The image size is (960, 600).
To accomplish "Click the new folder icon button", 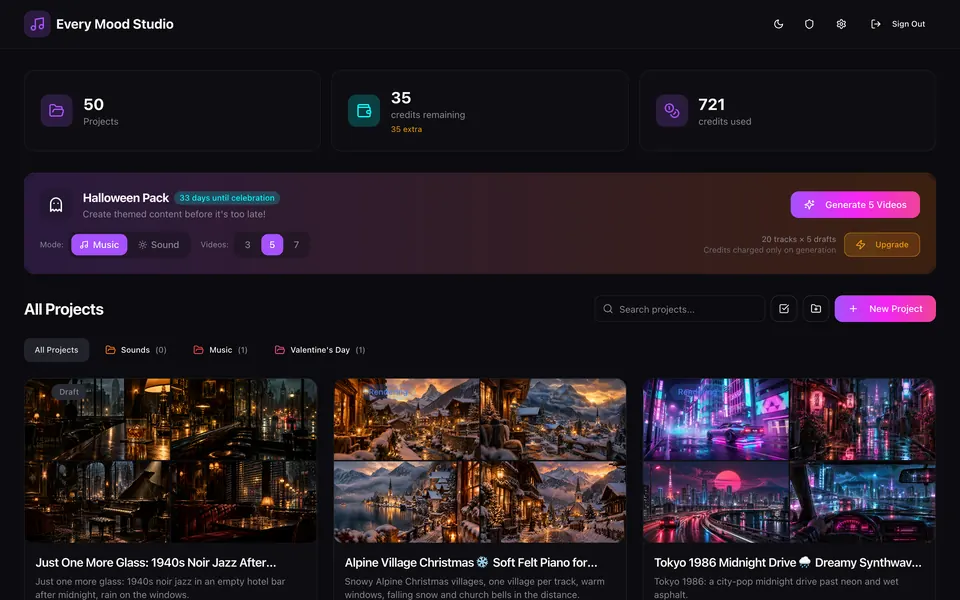I will tap(816, 309).
